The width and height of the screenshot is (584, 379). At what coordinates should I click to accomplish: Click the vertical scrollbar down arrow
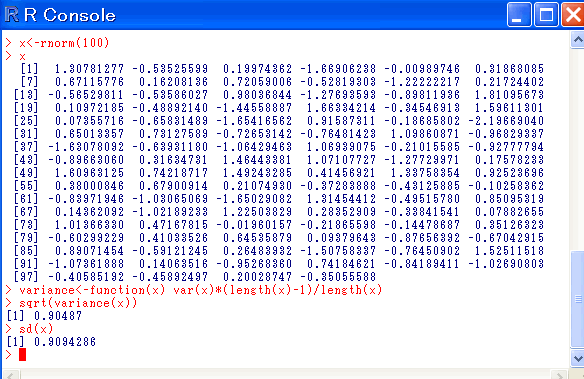(578, 358)
